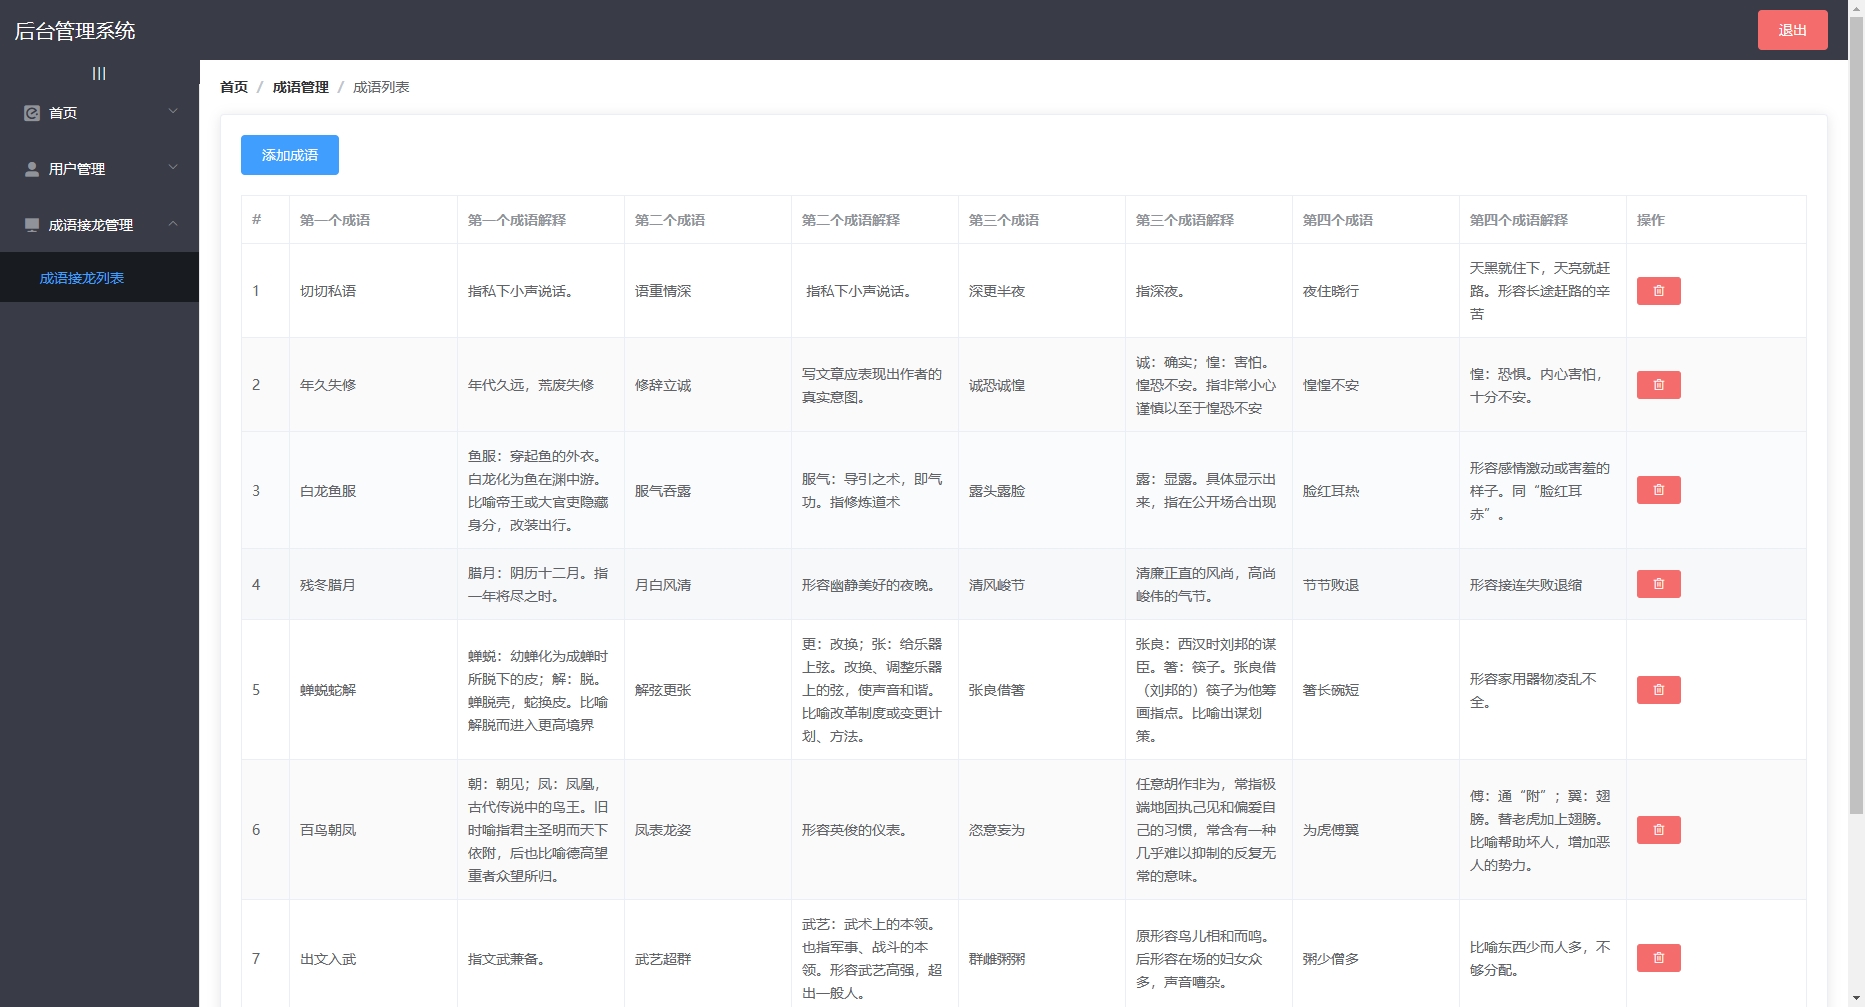Open the 成语接龙管理 sidebar menu
This screenshot has width=1865, height=1007.
[x=99, y=225]
